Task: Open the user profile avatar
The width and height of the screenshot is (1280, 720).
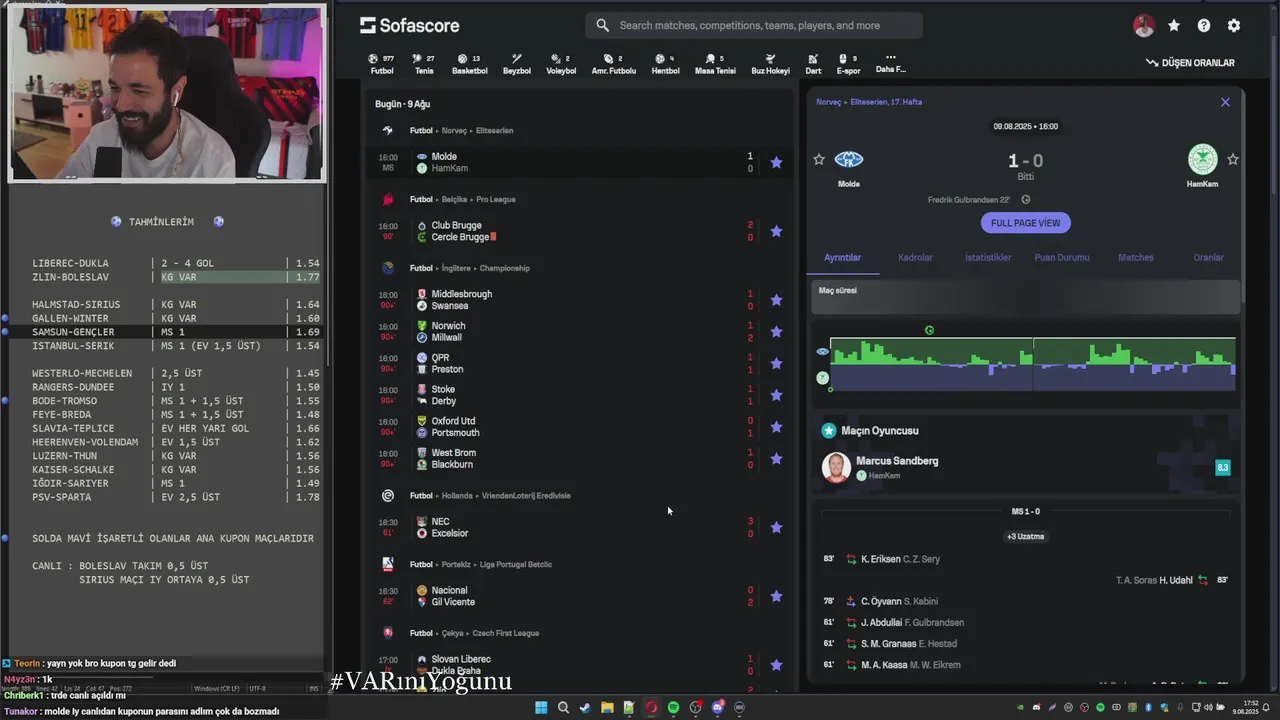Action: (x=1144, y=26)
